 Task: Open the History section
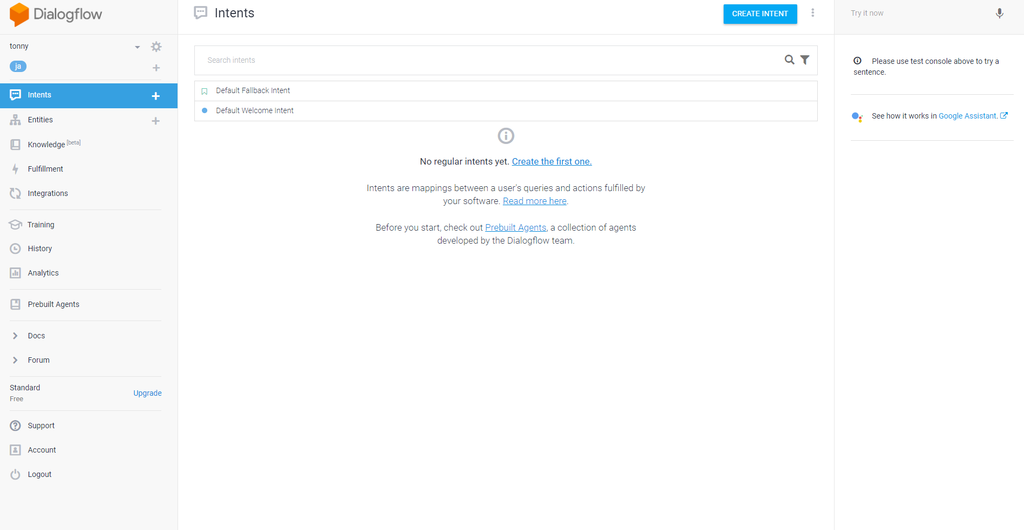[39, 249]
